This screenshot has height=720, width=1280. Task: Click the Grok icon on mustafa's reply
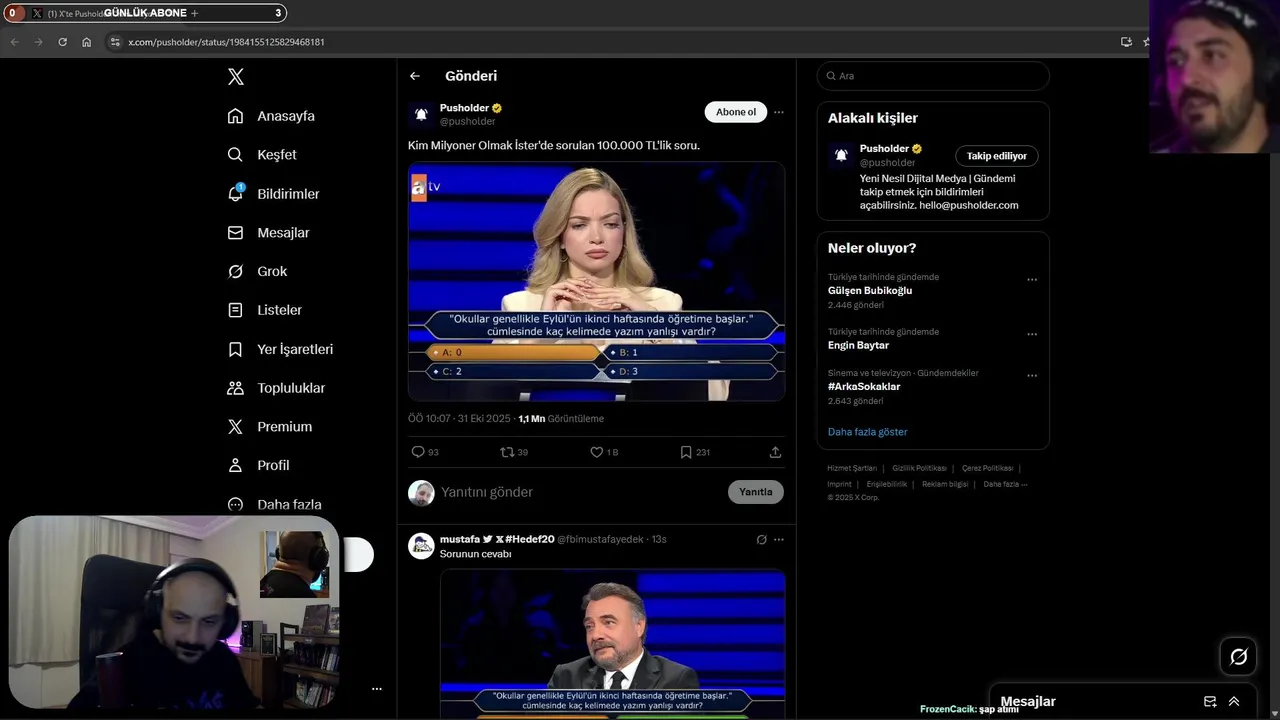[x=761, y=539]
